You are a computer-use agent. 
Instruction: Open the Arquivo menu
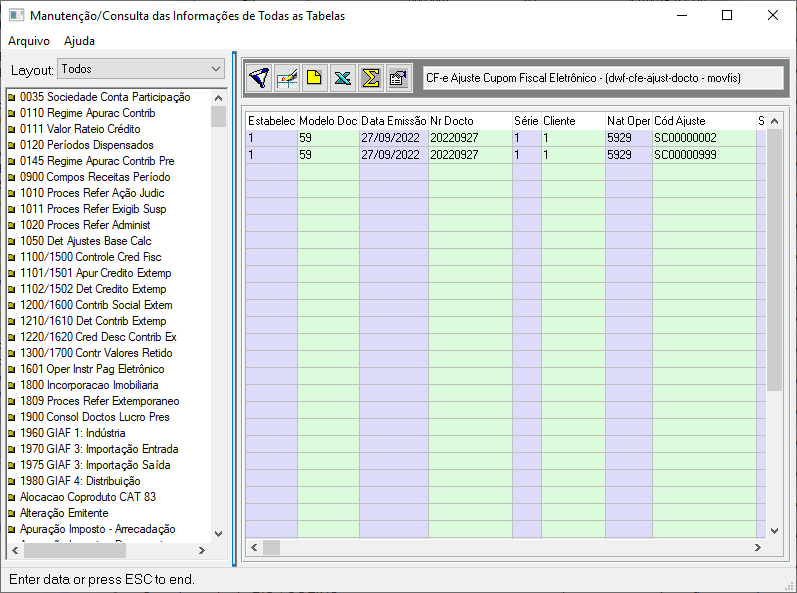[x=29, y=41]
